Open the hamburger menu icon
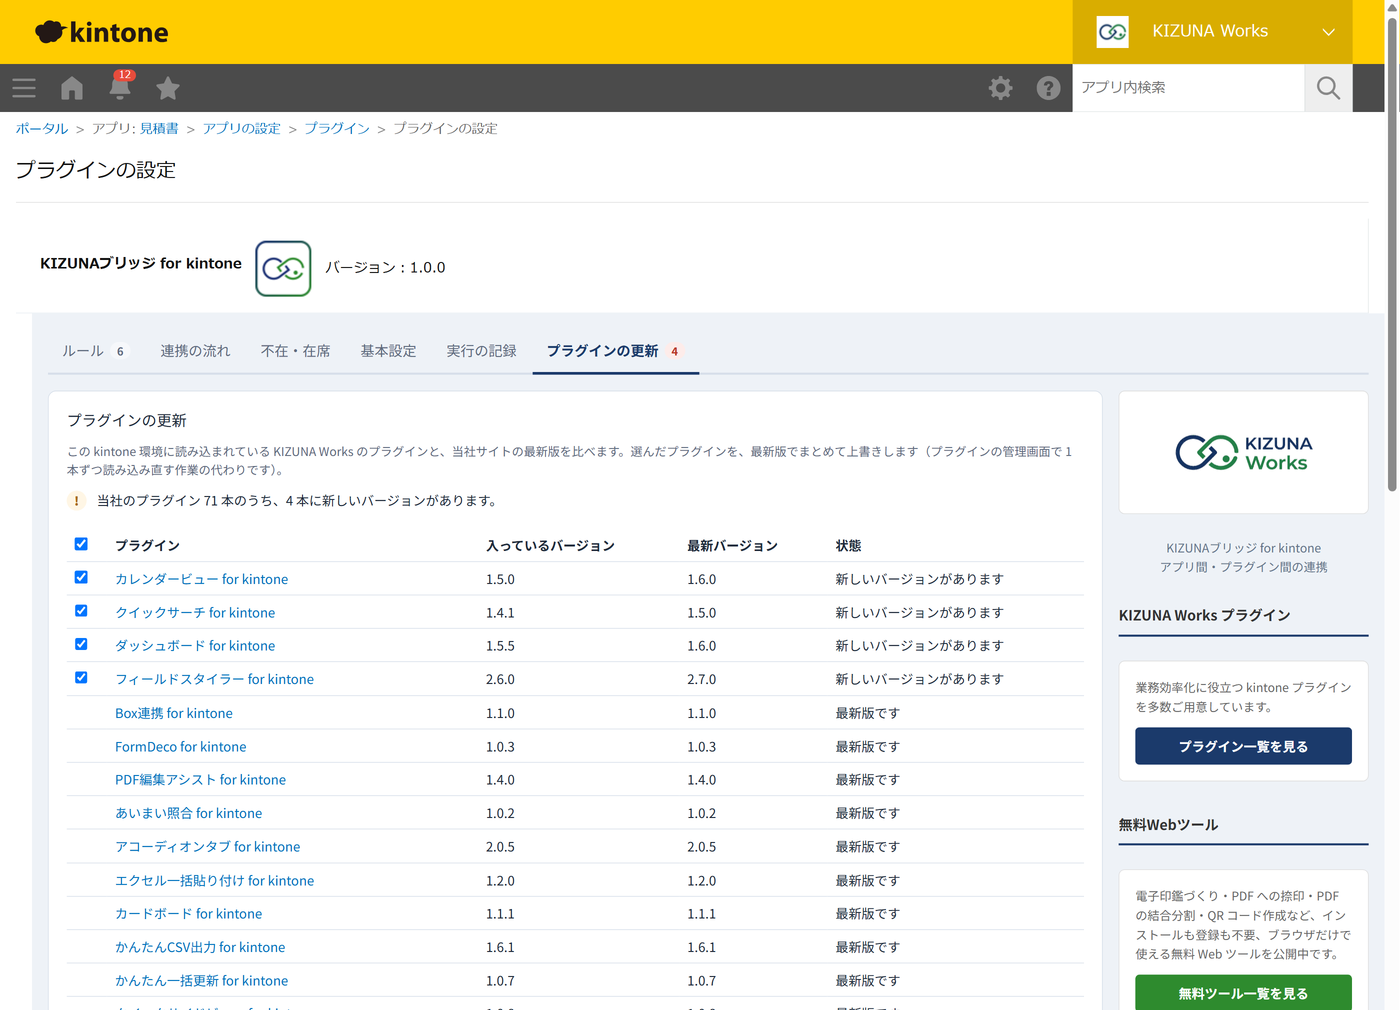This screenshot has width=1400, height=1010. (24, 88)
